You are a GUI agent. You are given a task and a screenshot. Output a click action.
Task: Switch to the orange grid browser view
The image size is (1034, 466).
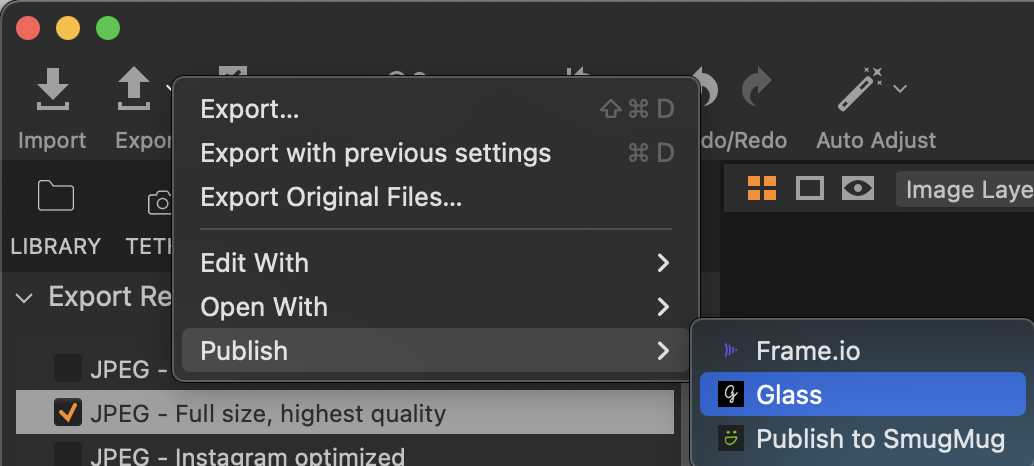[x=762, y=189]
